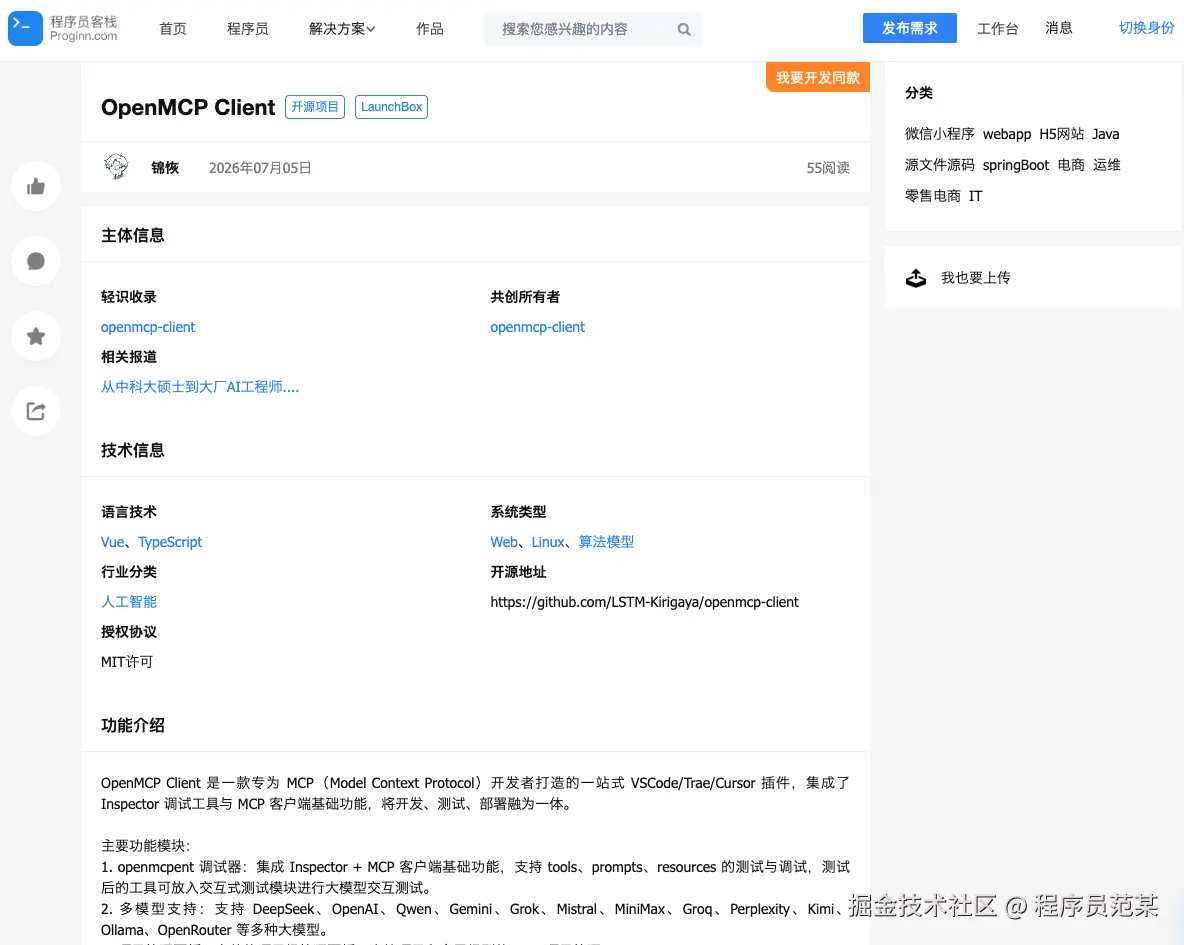This screenshot has width=1184, height=945.
Task: Click the 切换身份 link
Action: [x=1146, y=28]
